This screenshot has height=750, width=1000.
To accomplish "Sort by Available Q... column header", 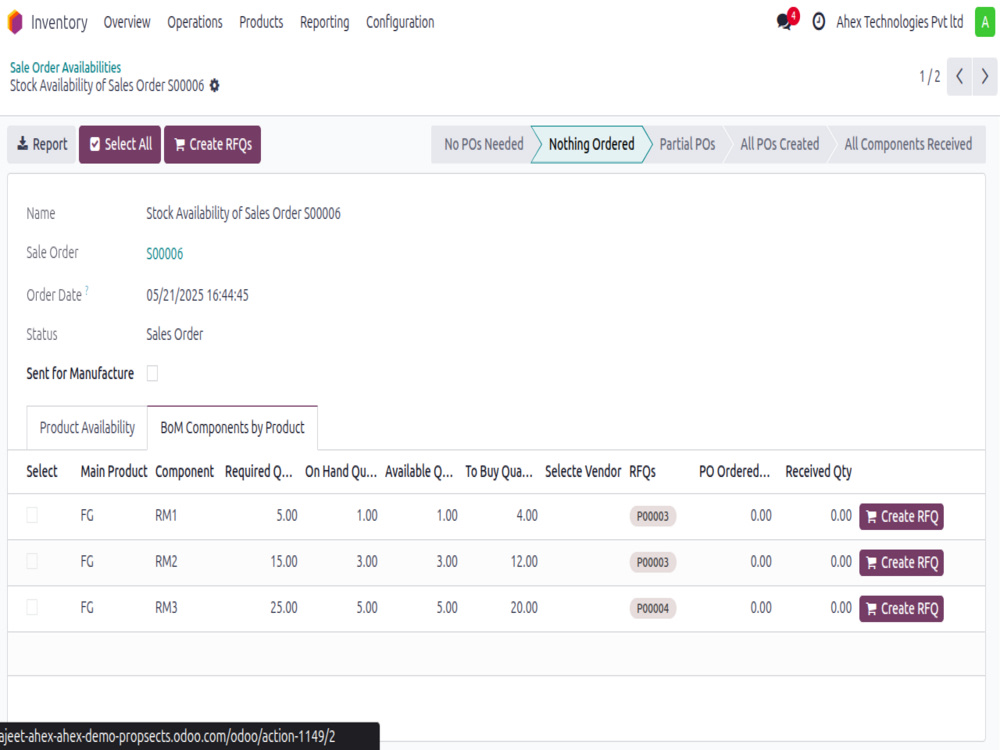I will tap(419, 471).
